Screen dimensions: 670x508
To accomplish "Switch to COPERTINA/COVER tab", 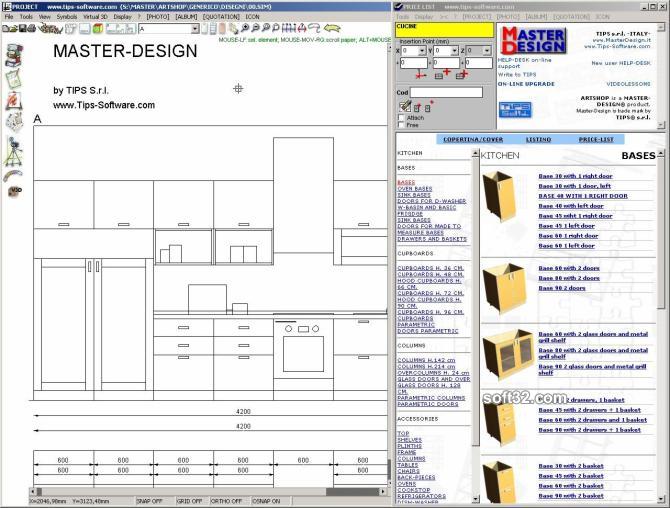I will tap(473, 139).
